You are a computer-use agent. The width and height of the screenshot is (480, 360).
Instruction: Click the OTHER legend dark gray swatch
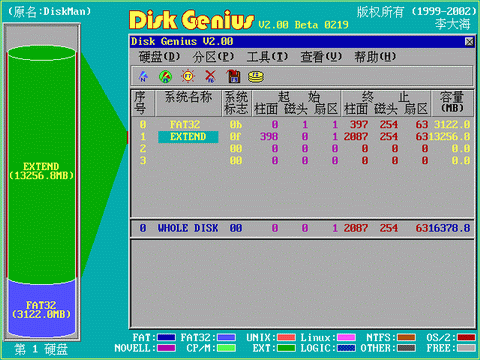(406, 348)
